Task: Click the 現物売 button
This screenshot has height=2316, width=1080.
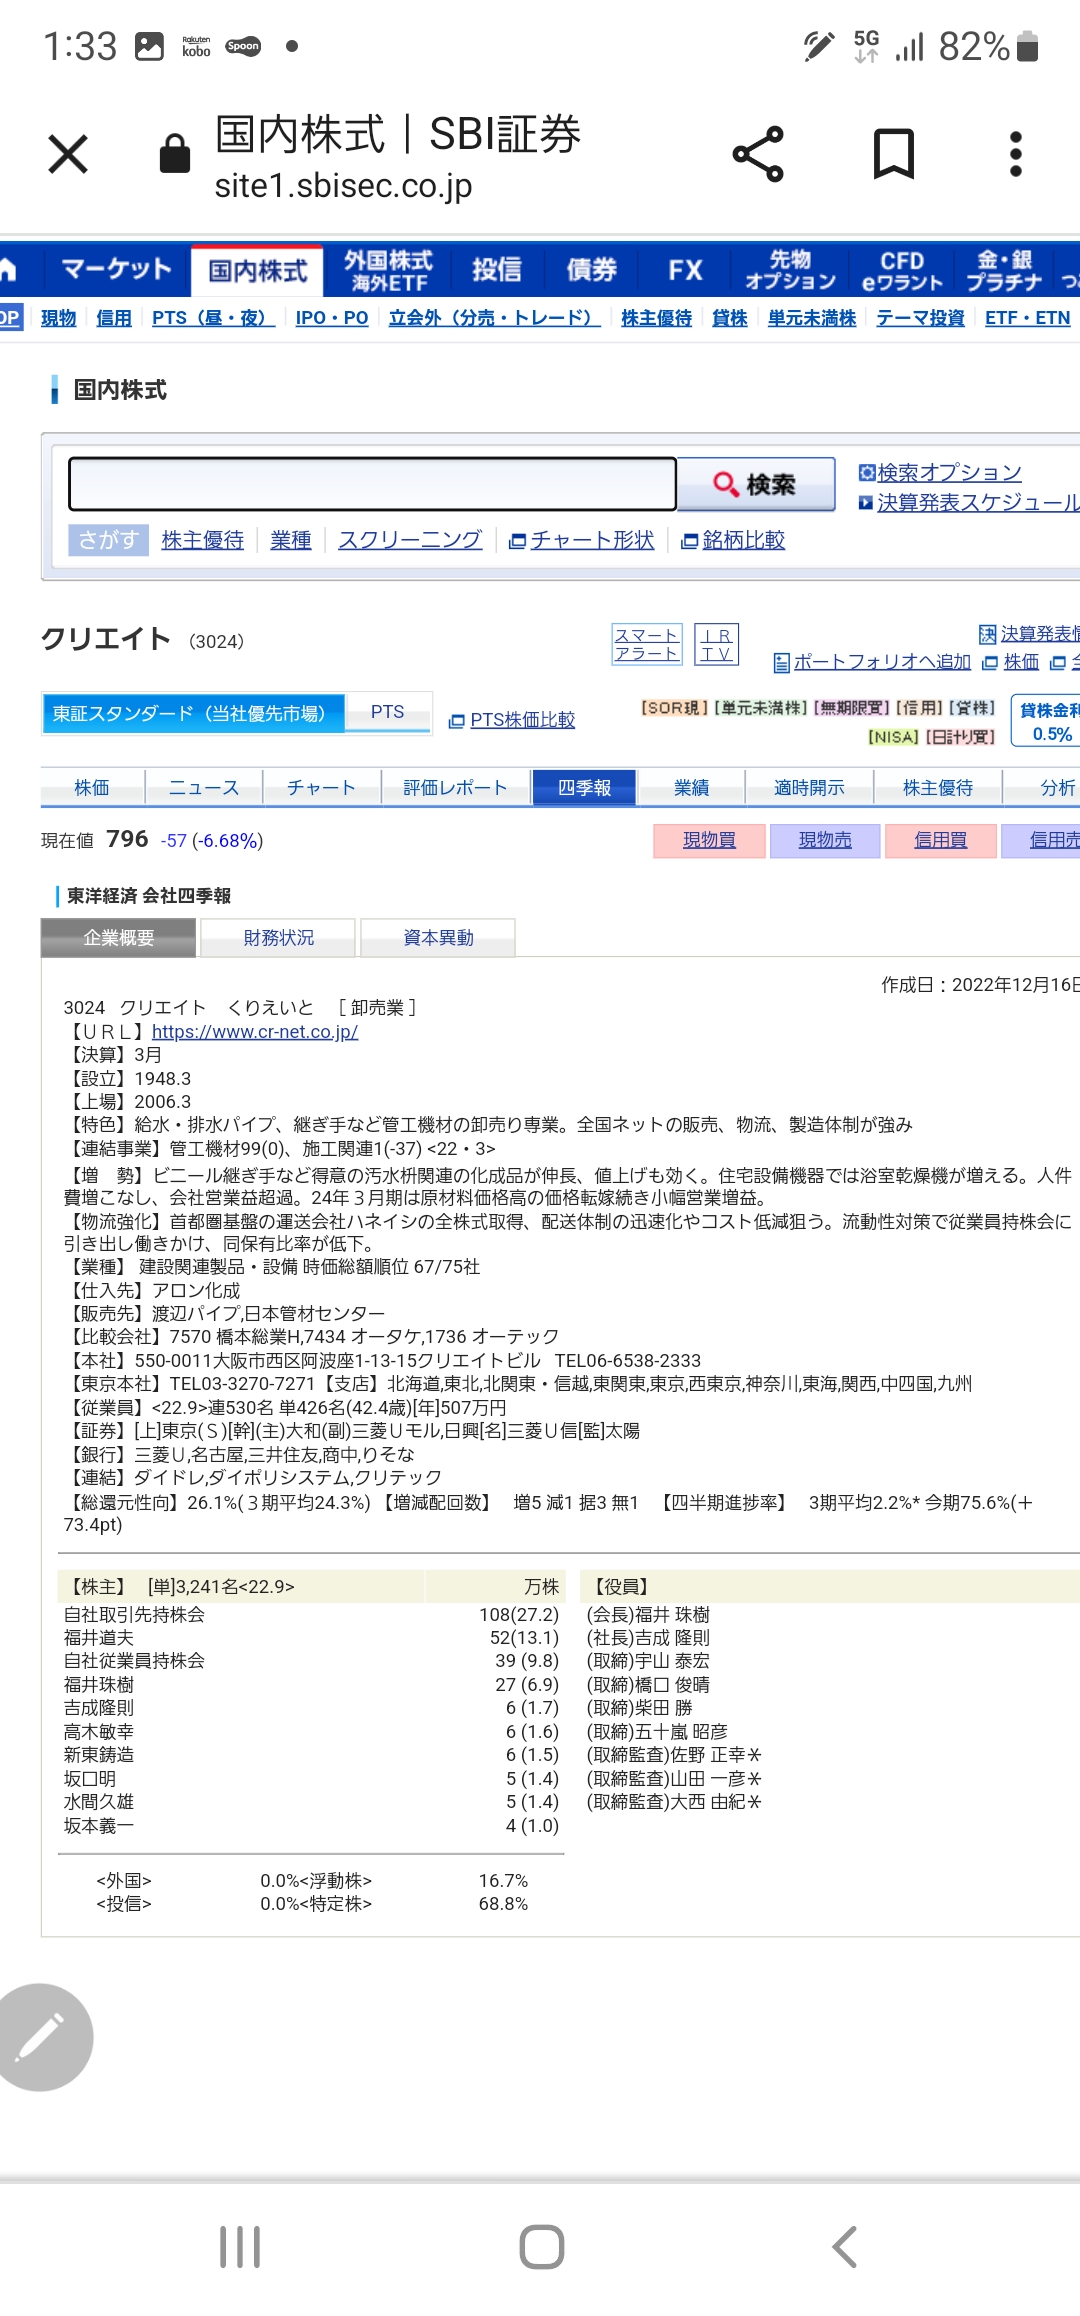Action: (825, 841)
